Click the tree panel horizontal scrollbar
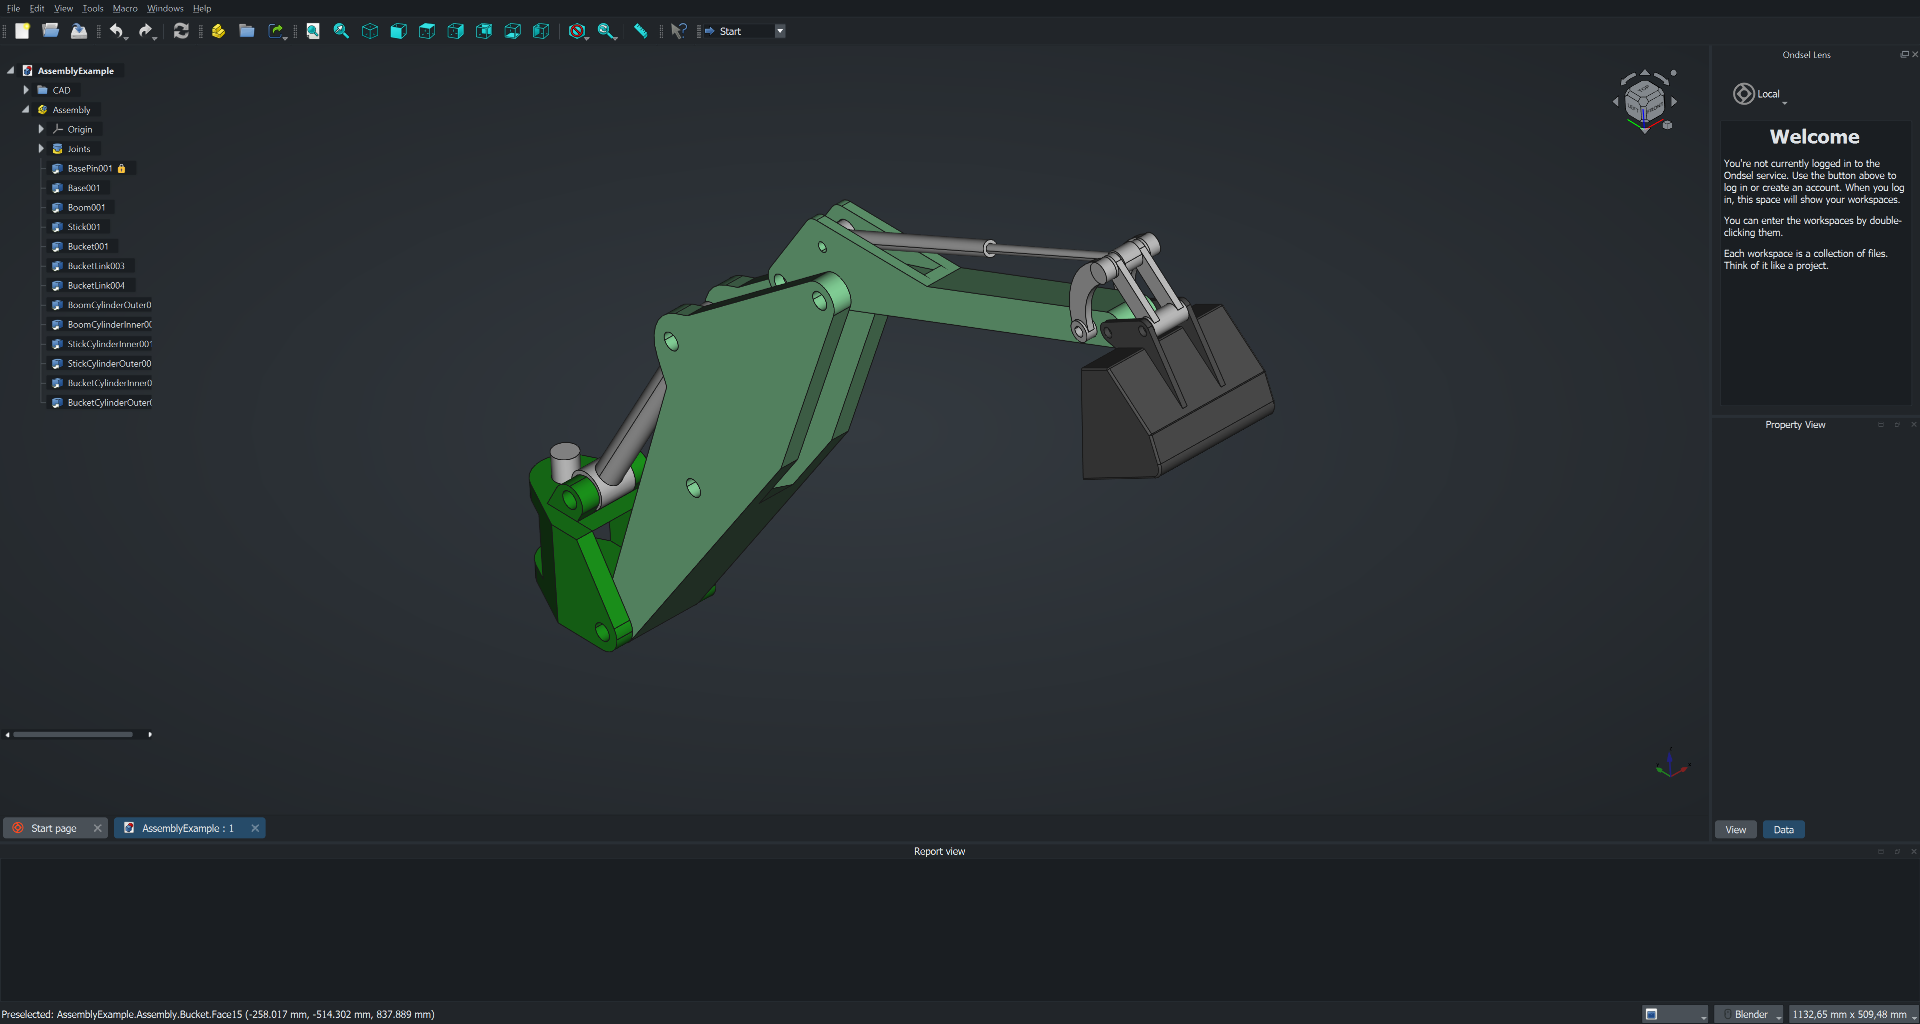Image resolution: width=1920 pixels, height=1024 pixels. 73,735
